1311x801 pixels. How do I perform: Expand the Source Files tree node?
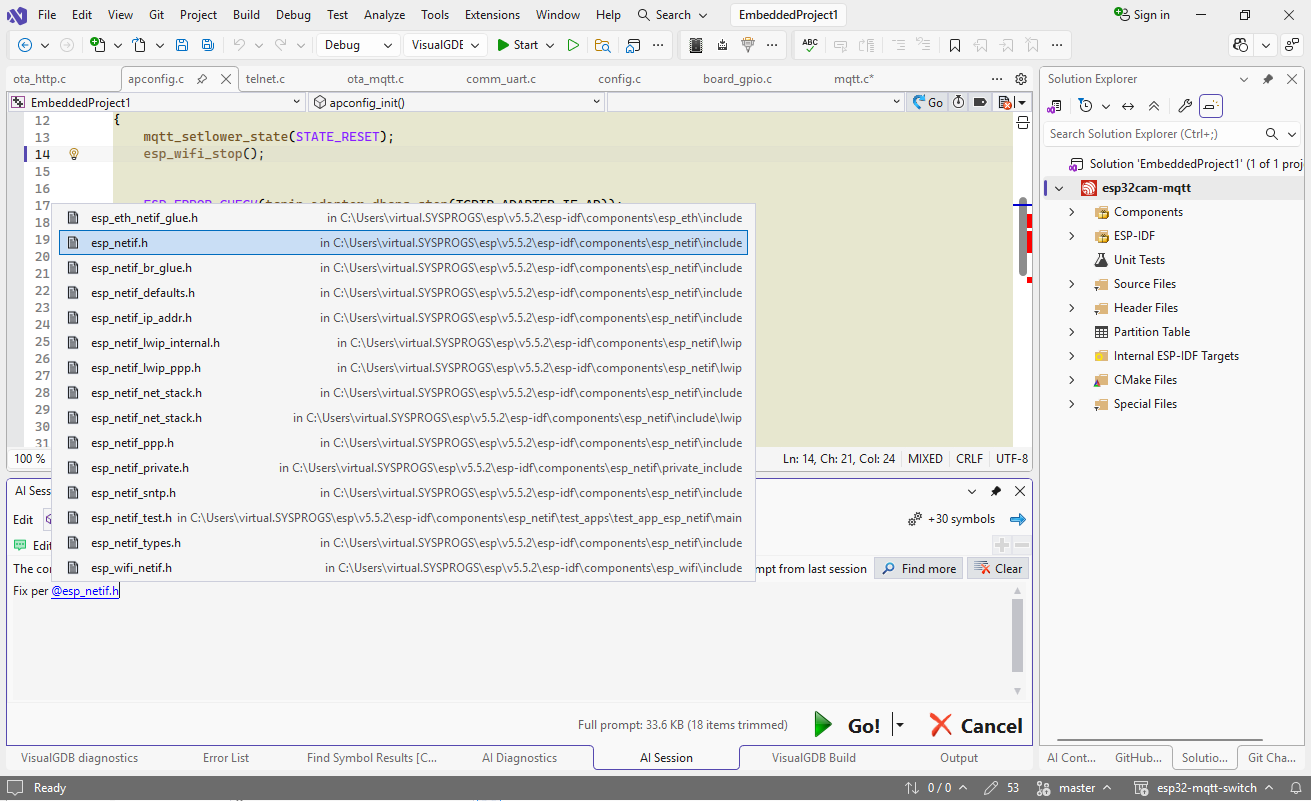click(1072, 284)
